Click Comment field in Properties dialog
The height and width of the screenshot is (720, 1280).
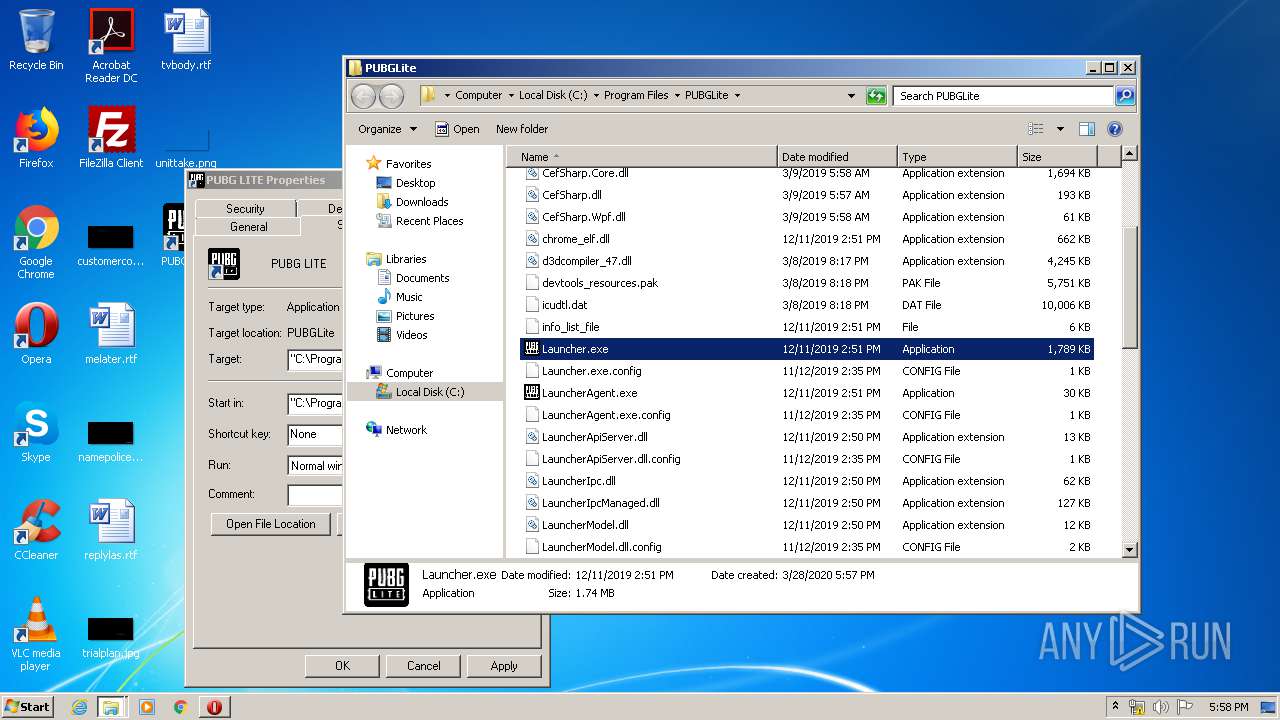tap(315, 495)
